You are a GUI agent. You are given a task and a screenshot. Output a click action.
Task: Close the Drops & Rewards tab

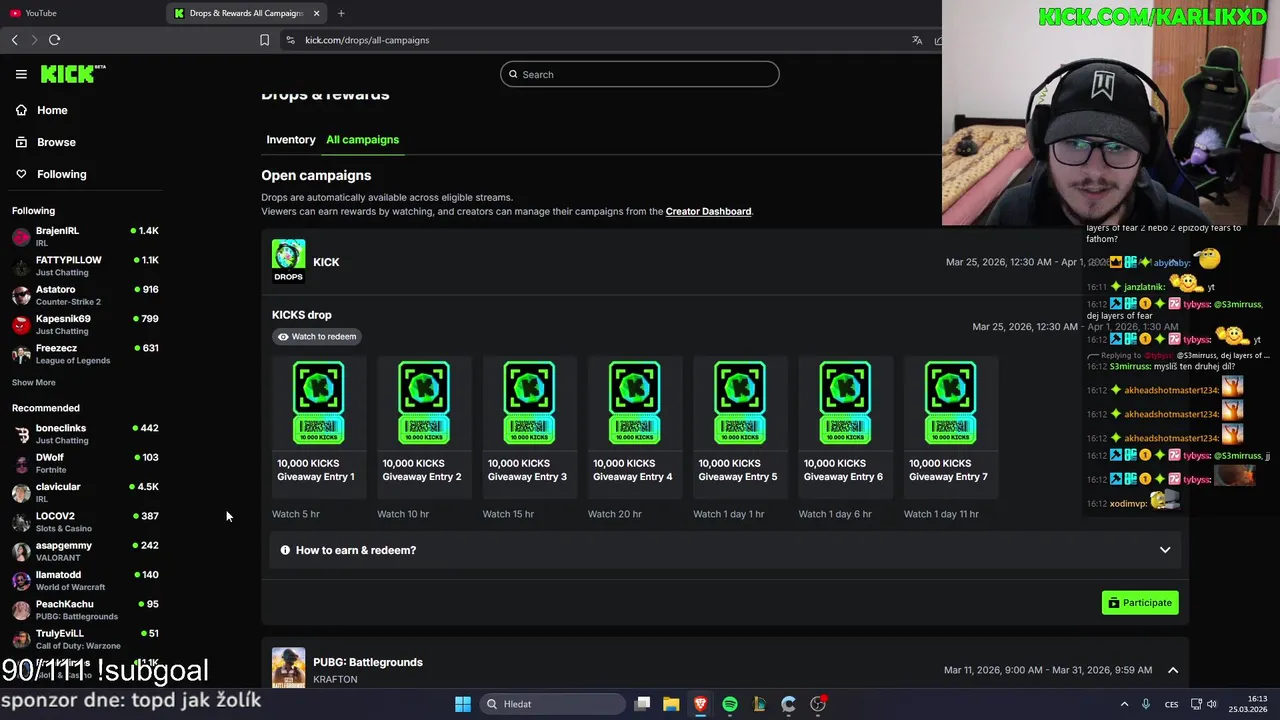[317, 13]
